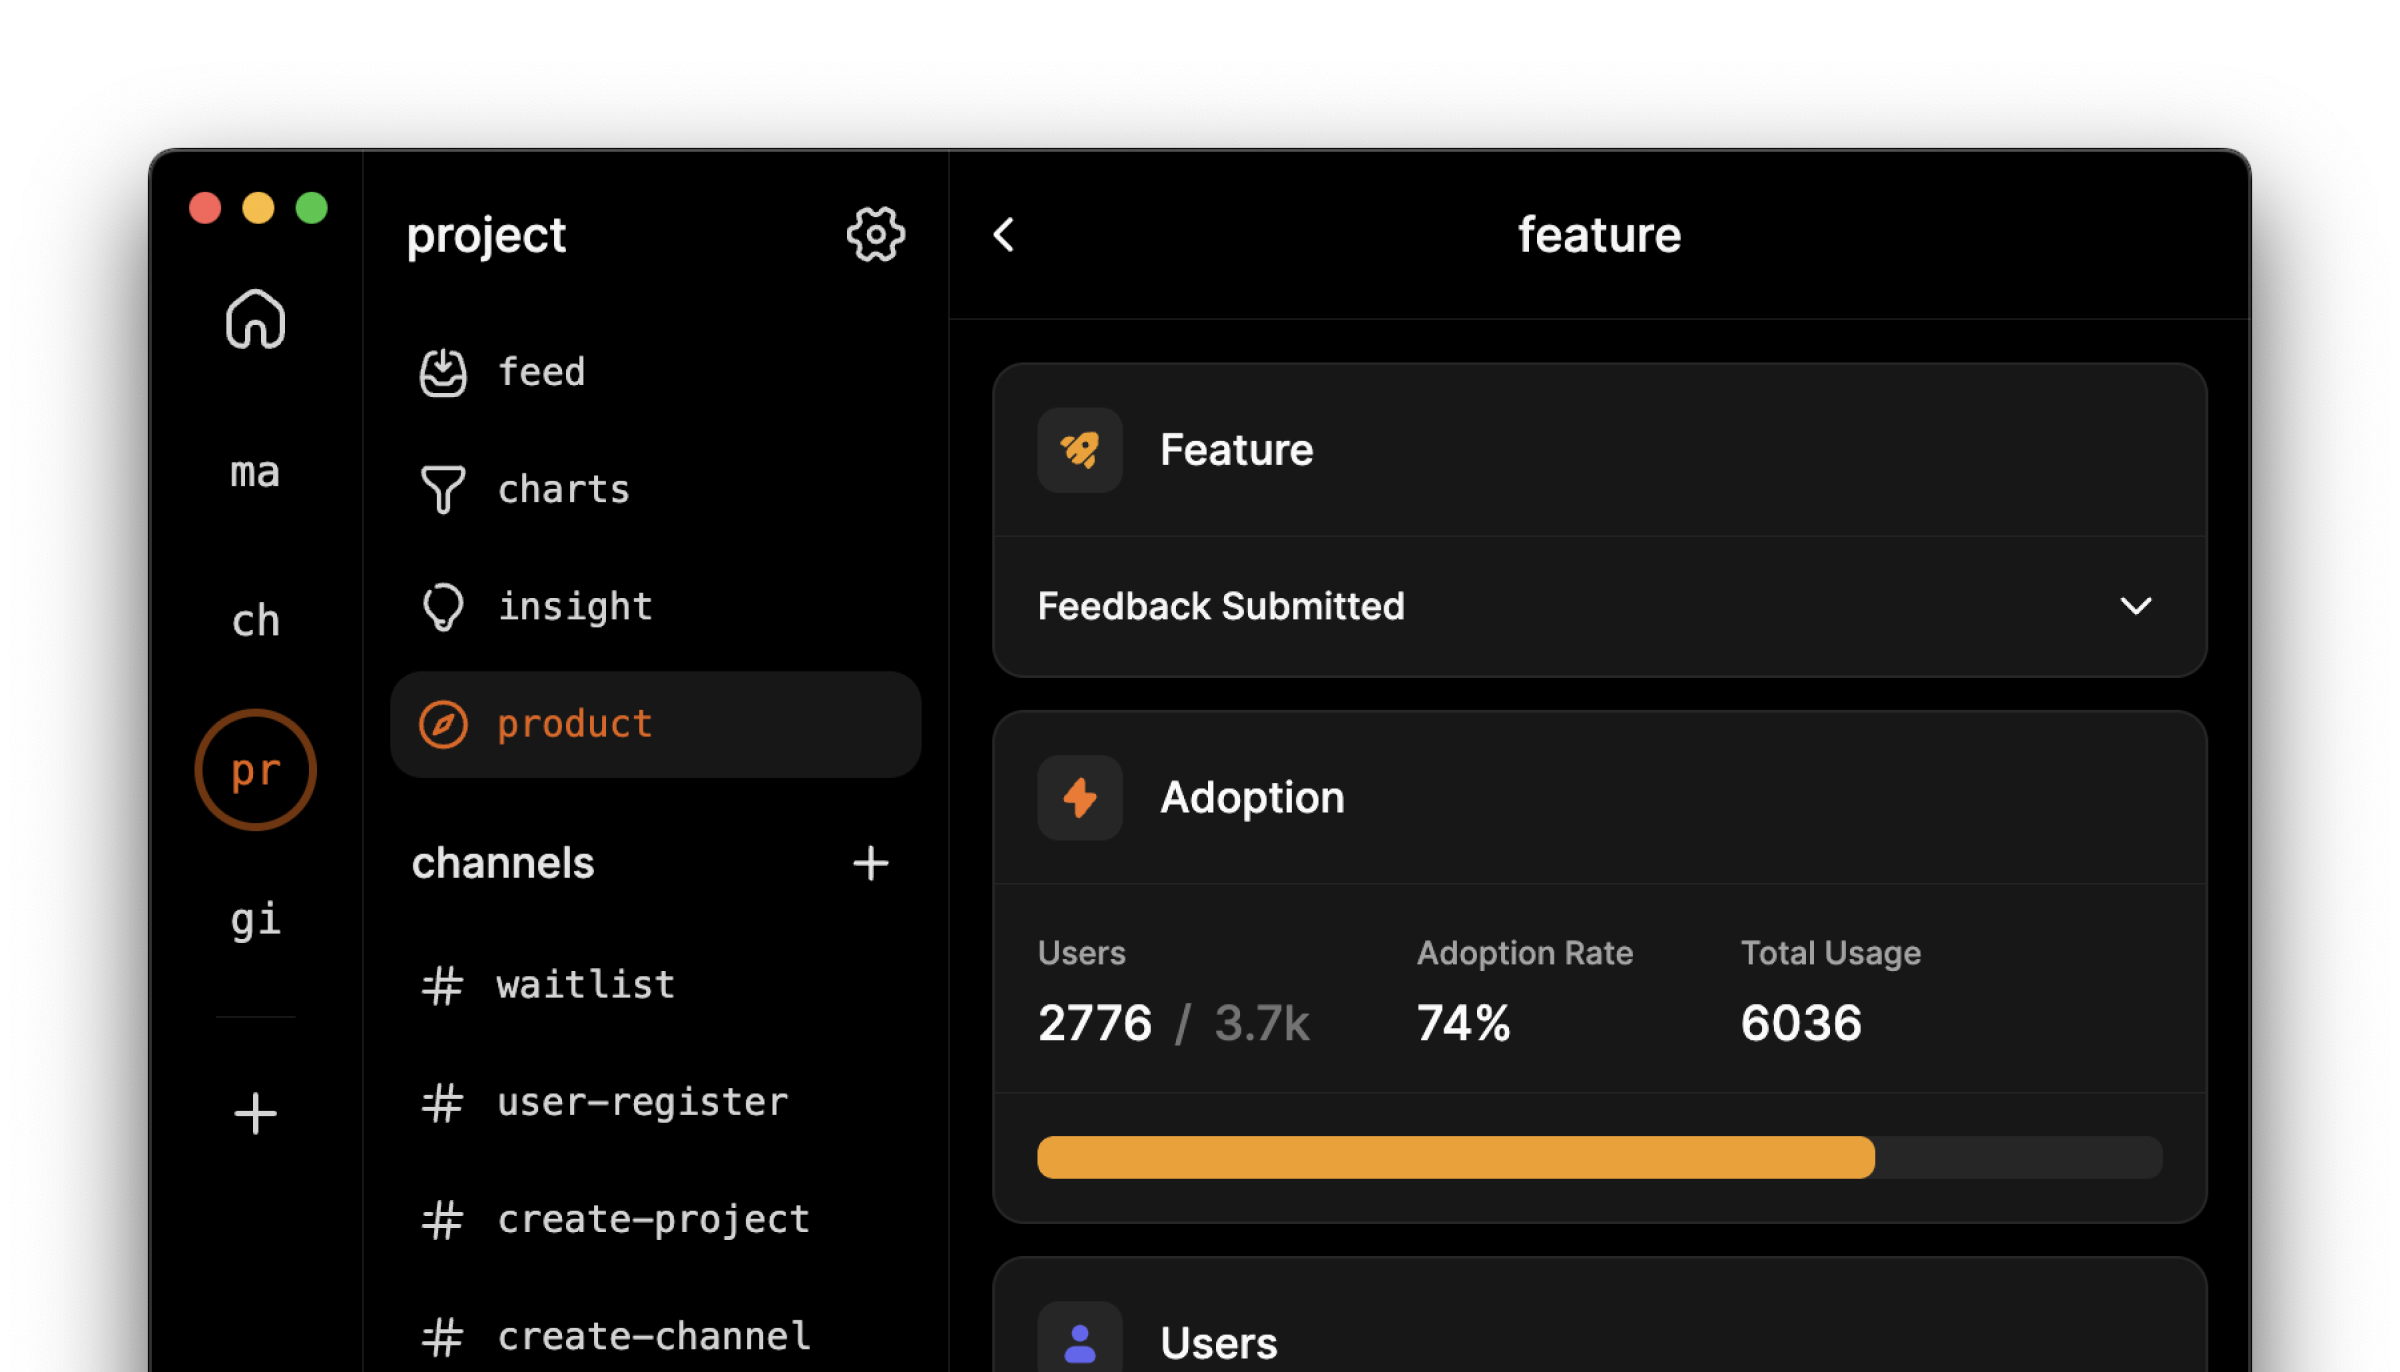This screenshot has width=2400, height=1372.
Task: Switch to the 'pr' workspace
Action: coord(255,769)
